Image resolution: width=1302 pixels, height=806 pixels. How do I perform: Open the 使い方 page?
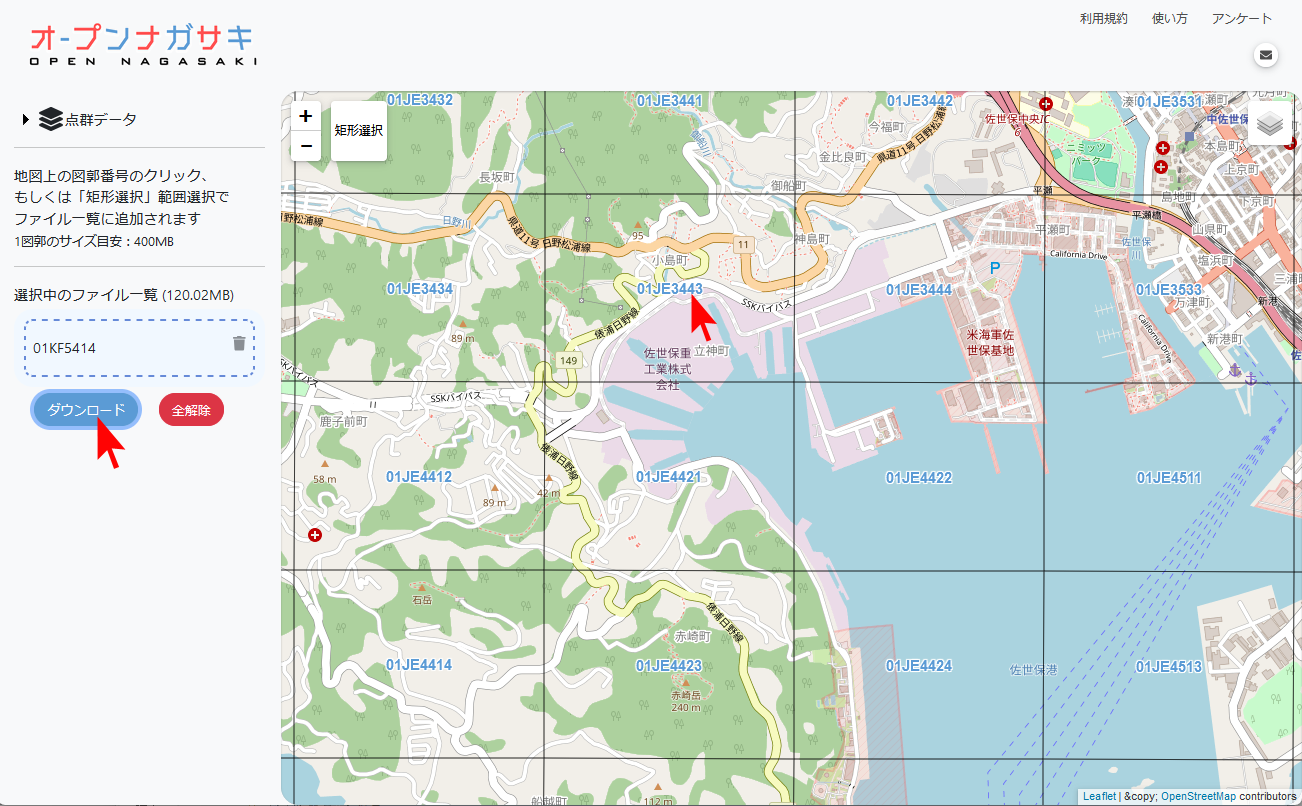(x=1169, y=19)
